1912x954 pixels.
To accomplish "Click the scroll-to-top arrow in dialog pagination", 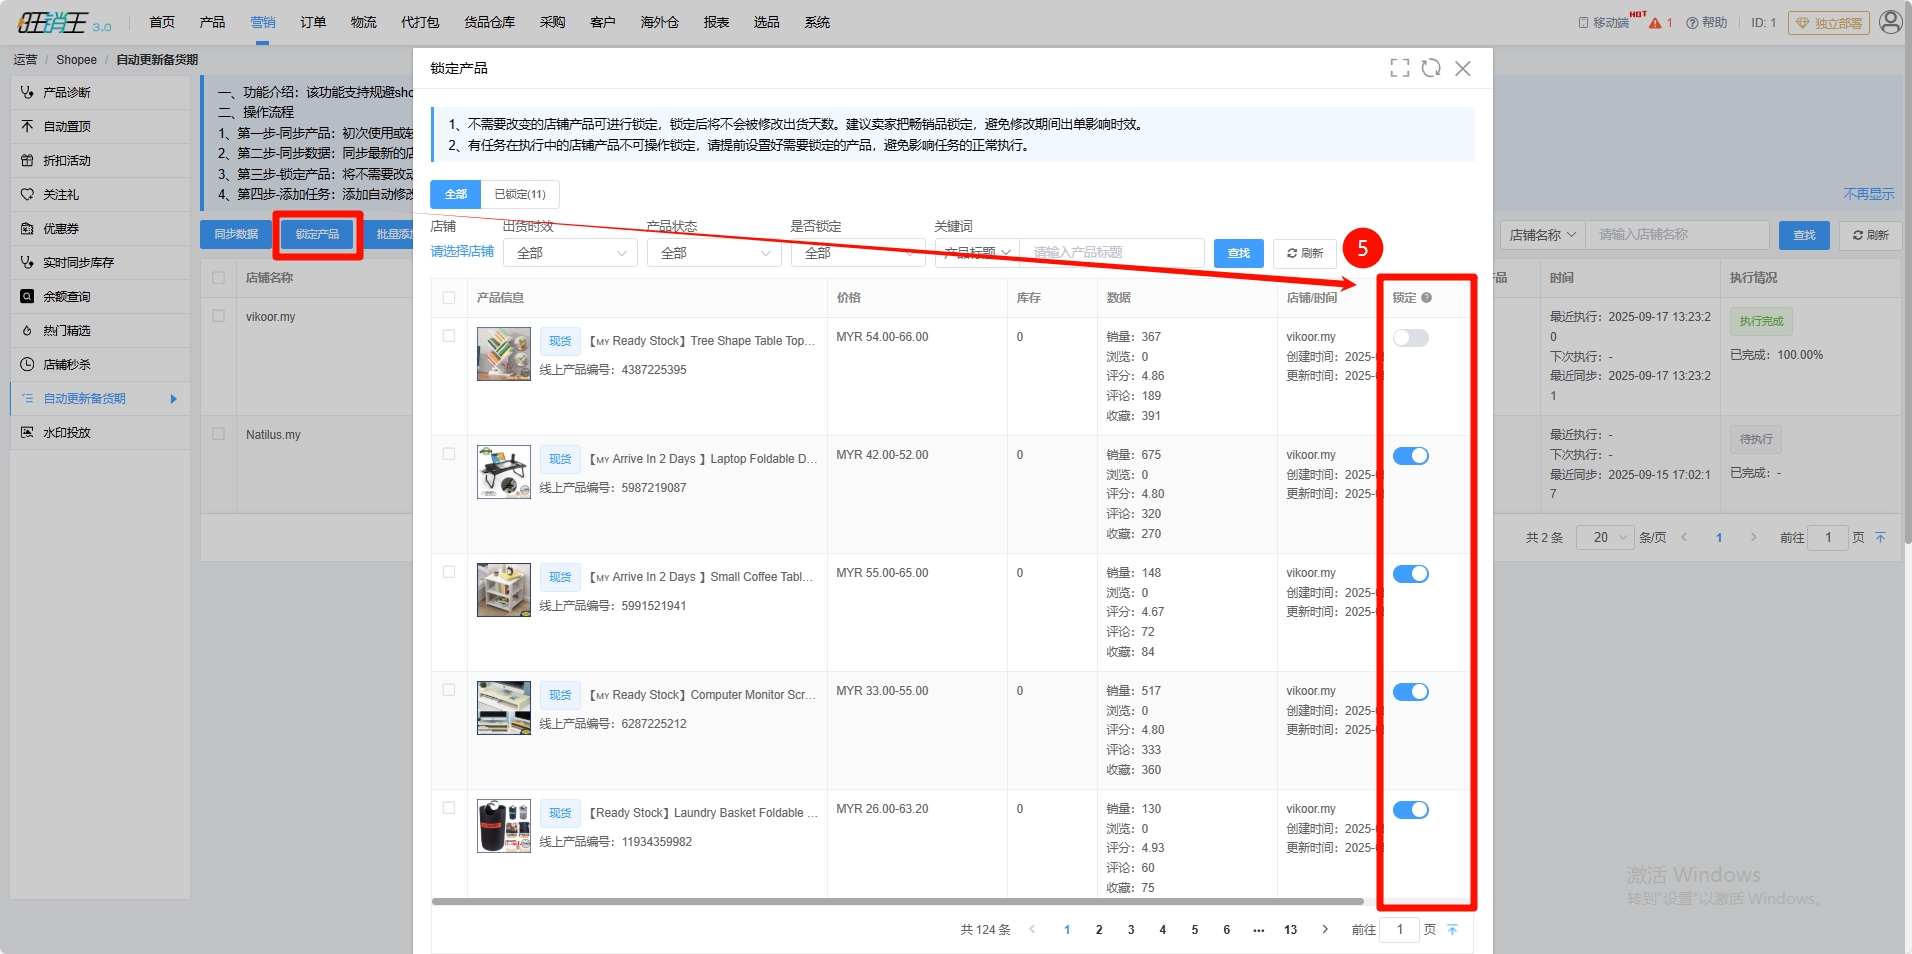I will (1452, 930).
